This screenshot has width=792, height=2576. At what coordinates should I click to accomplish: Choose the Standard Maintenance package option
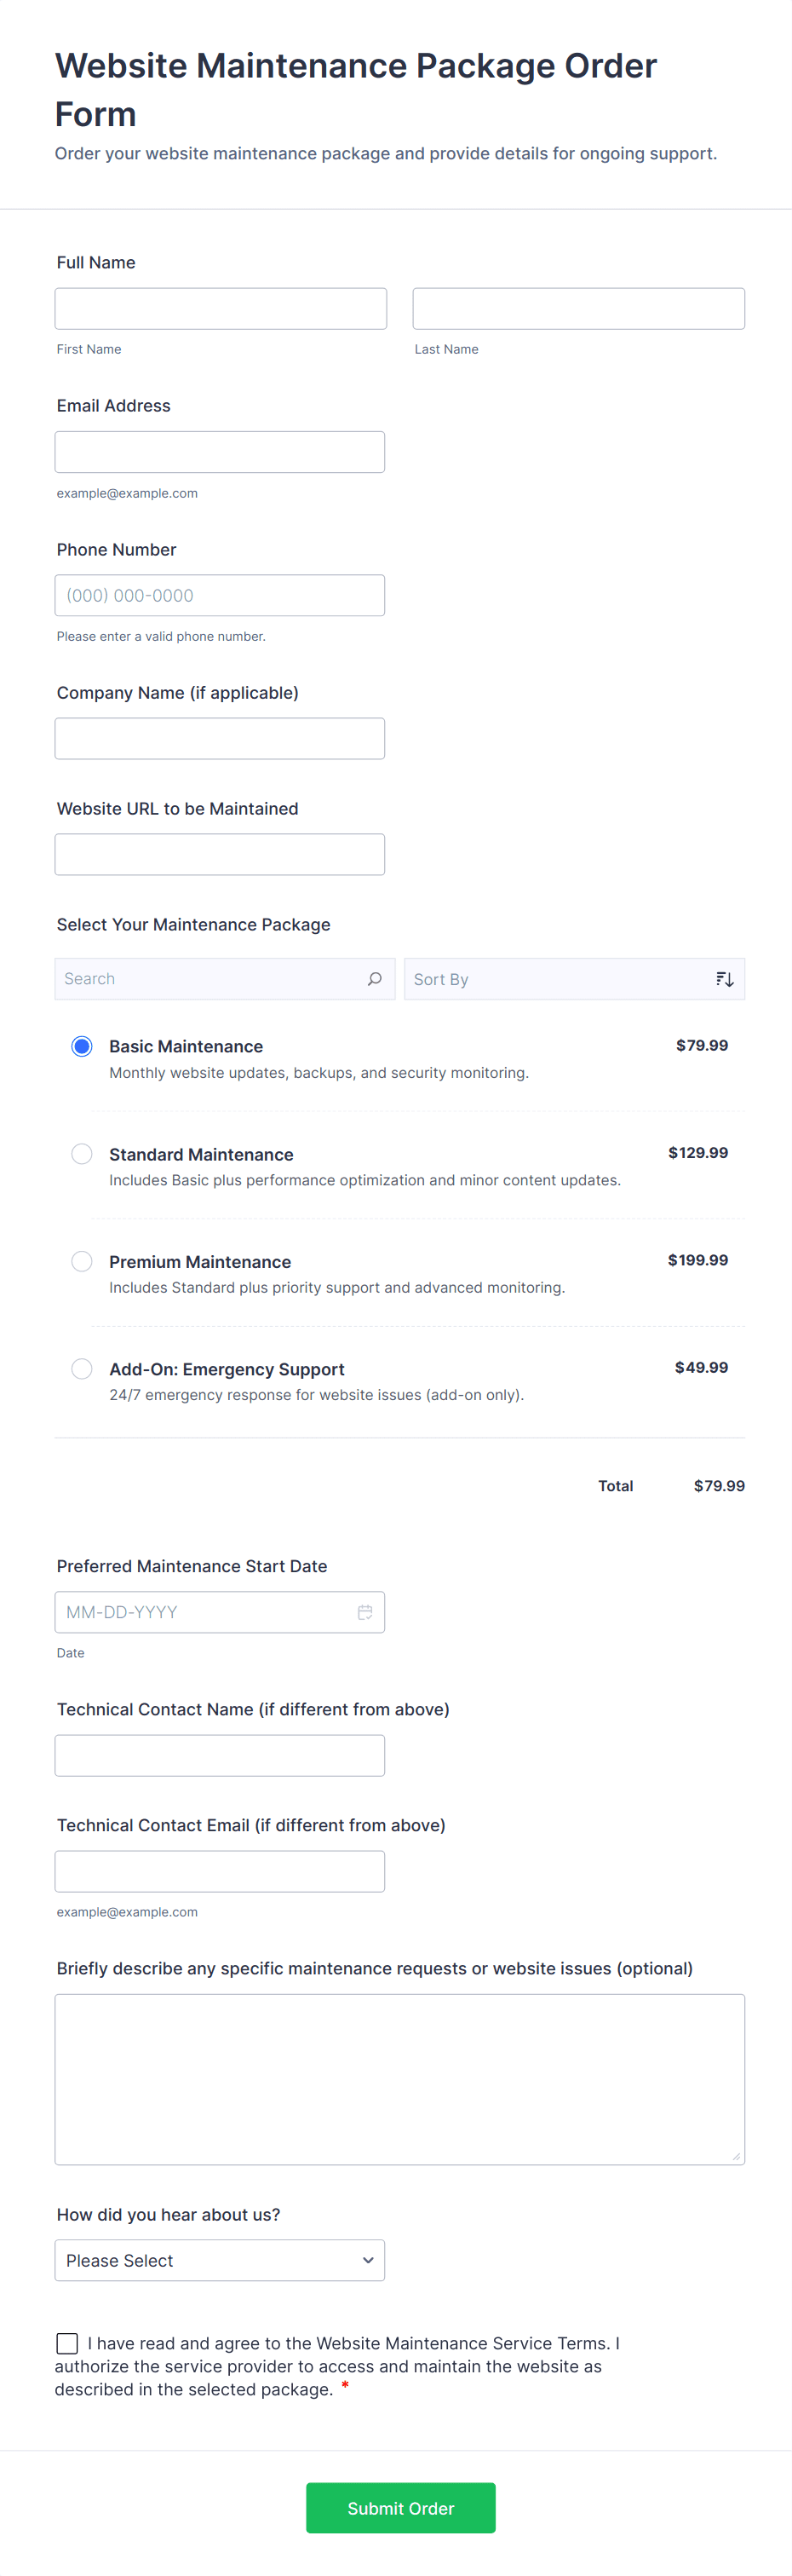[82, 1154]
